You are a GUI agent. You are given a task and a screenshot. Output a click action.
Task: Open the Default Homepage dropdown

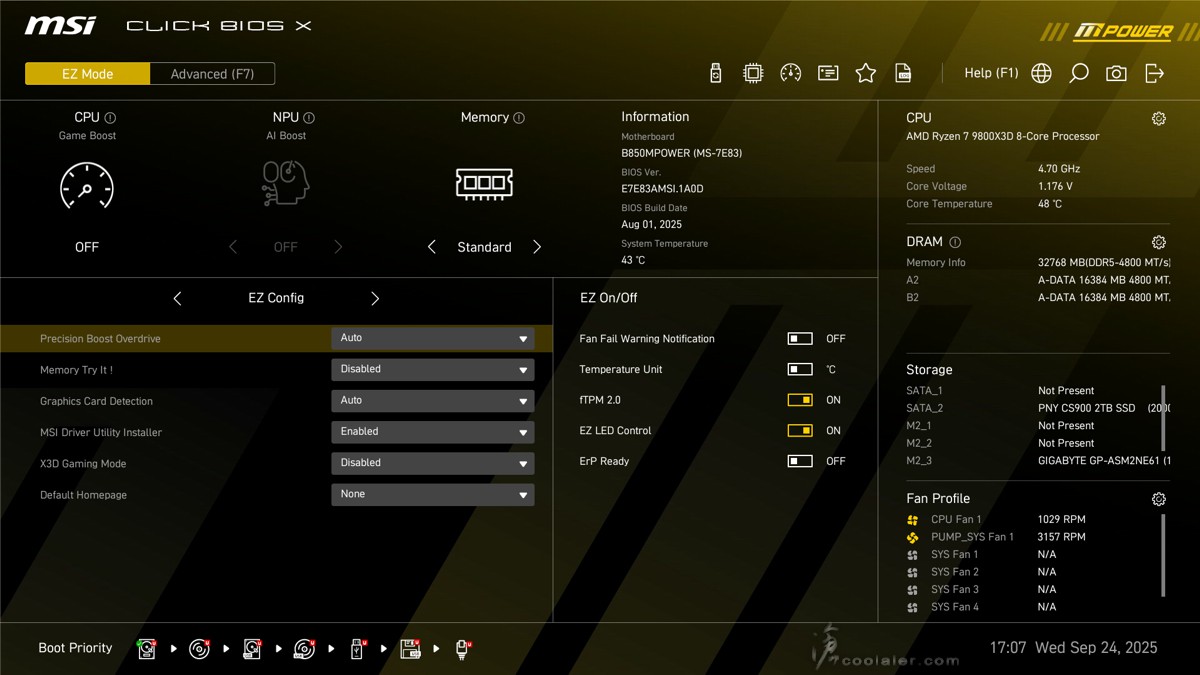(x=433, y=494)
